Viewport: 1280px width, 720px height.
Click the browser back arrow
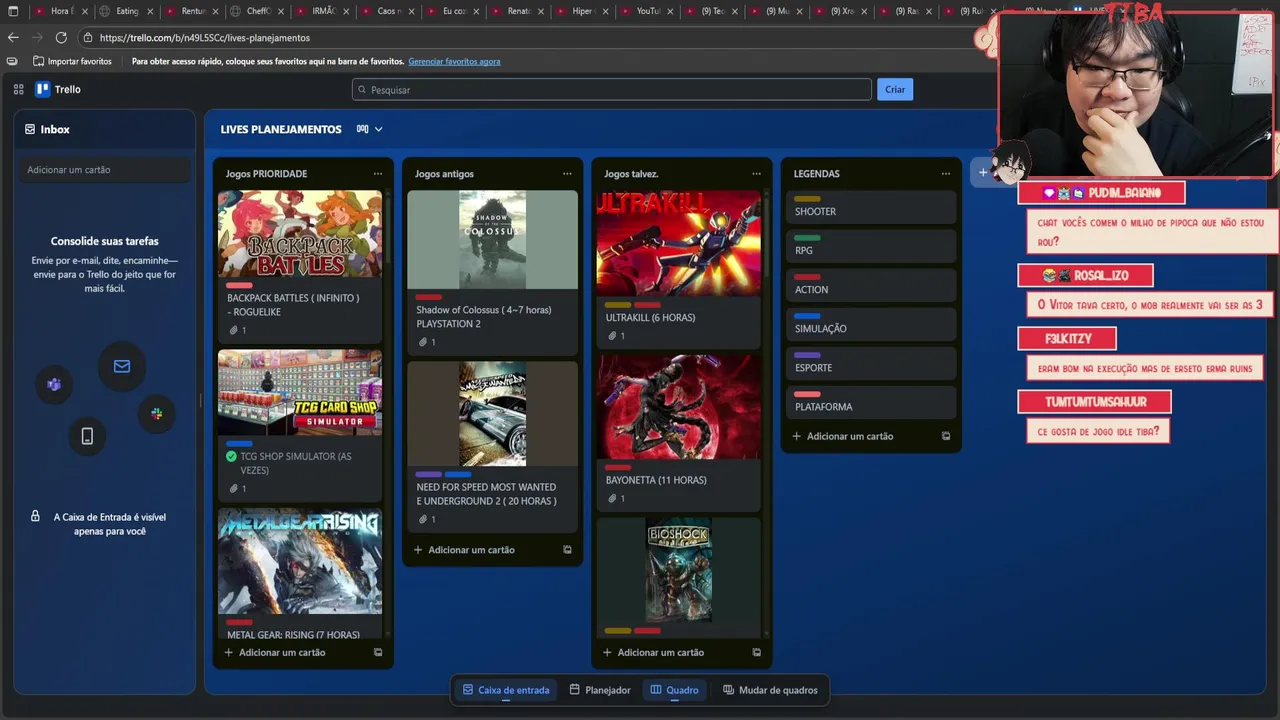point(13,37)
